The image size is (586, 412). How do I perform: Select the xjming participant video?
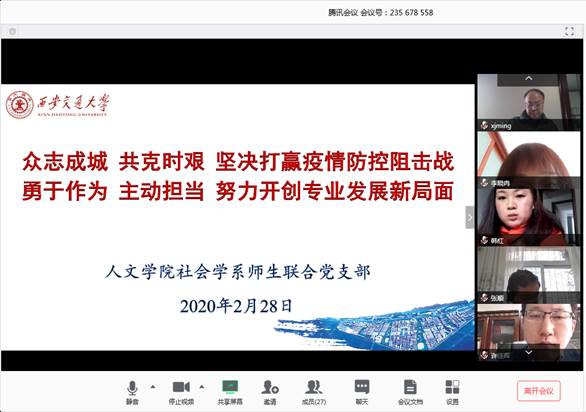528,102
